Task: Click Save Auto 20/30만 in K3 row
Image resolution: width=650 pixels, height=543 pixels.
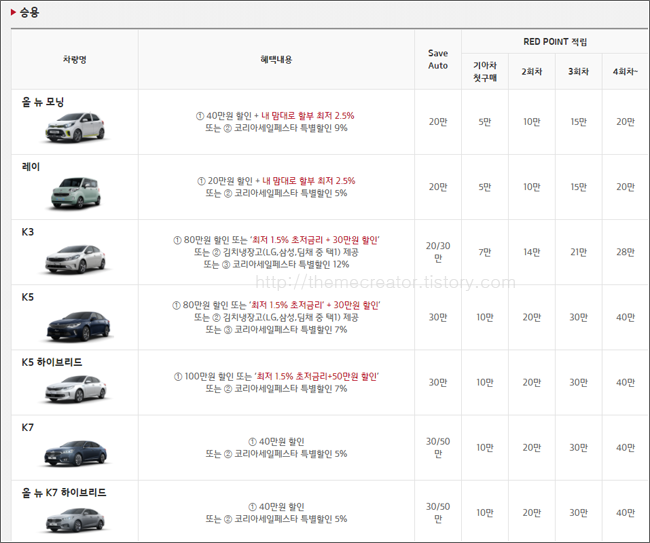Action: tap(438, 252)
